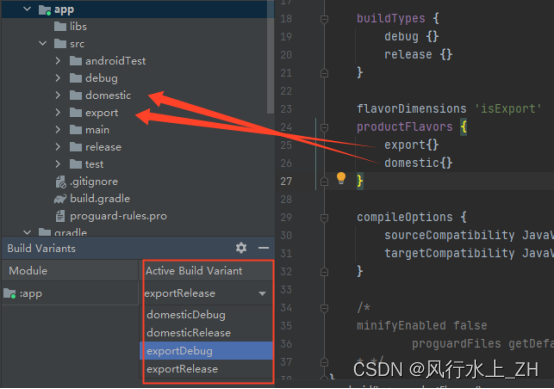The height and width of the screenshot is (389, 554).
Task: Select the .gitignore file
Action: click(x=94, y=182)
